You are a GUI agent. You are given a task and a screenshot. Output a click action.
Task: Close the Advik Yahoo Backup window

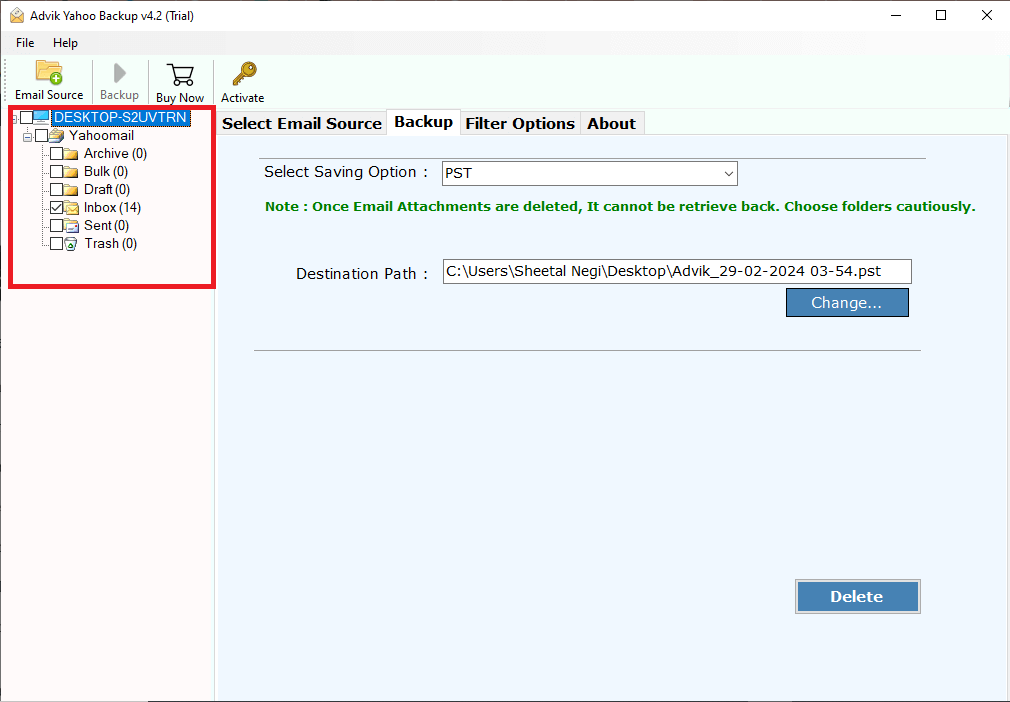(x=986, y=15)
